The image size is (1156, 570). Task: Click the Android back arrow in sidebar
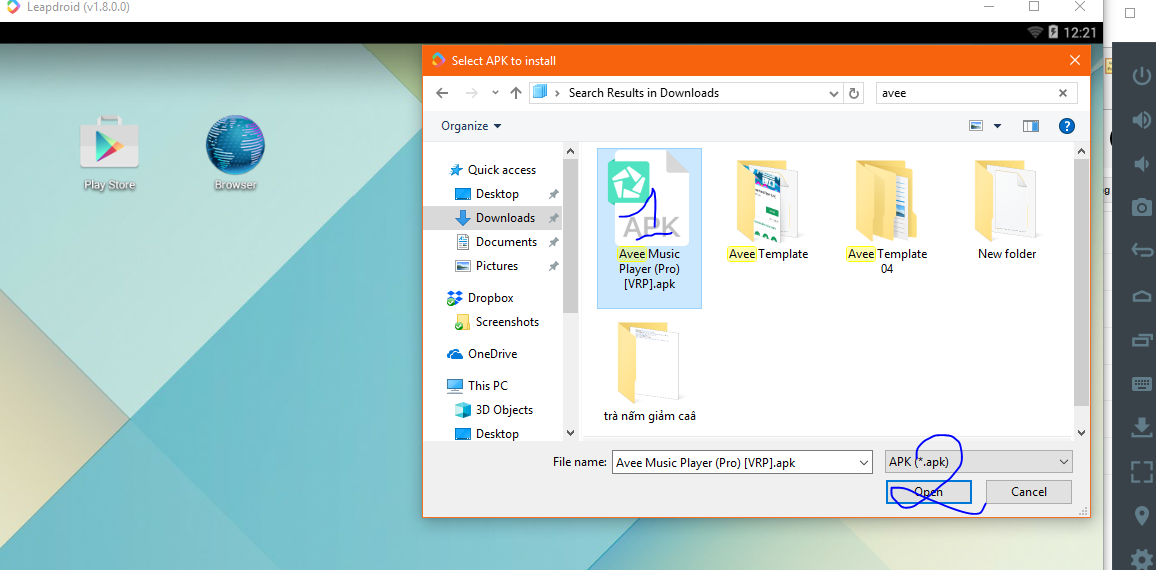[1141, 251]
